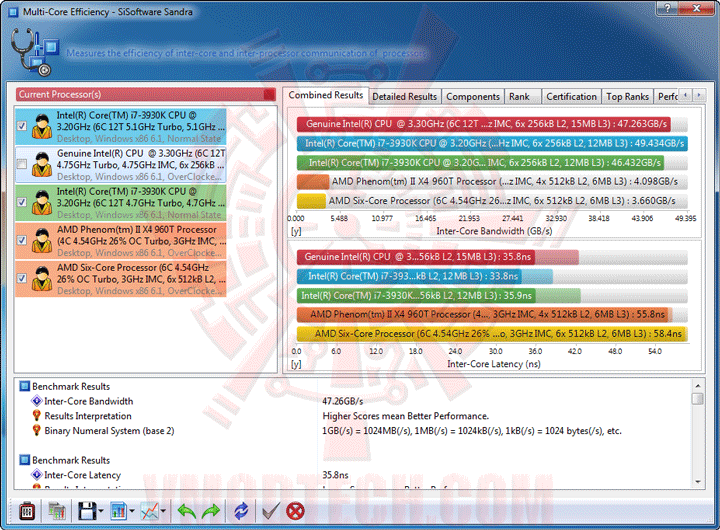
Task: Click the green forward arrow
Action: click(211, 511)
